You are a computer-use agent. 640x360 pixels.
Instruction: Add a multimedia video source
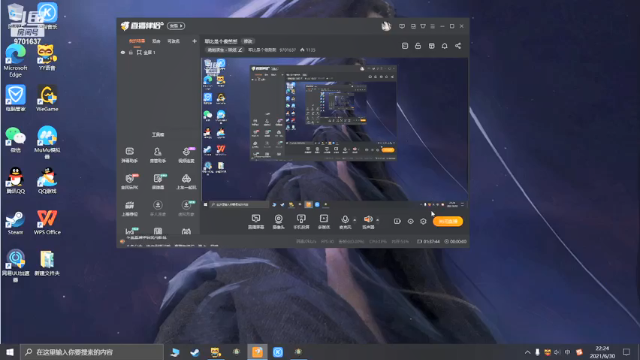(x=324, y=221)
